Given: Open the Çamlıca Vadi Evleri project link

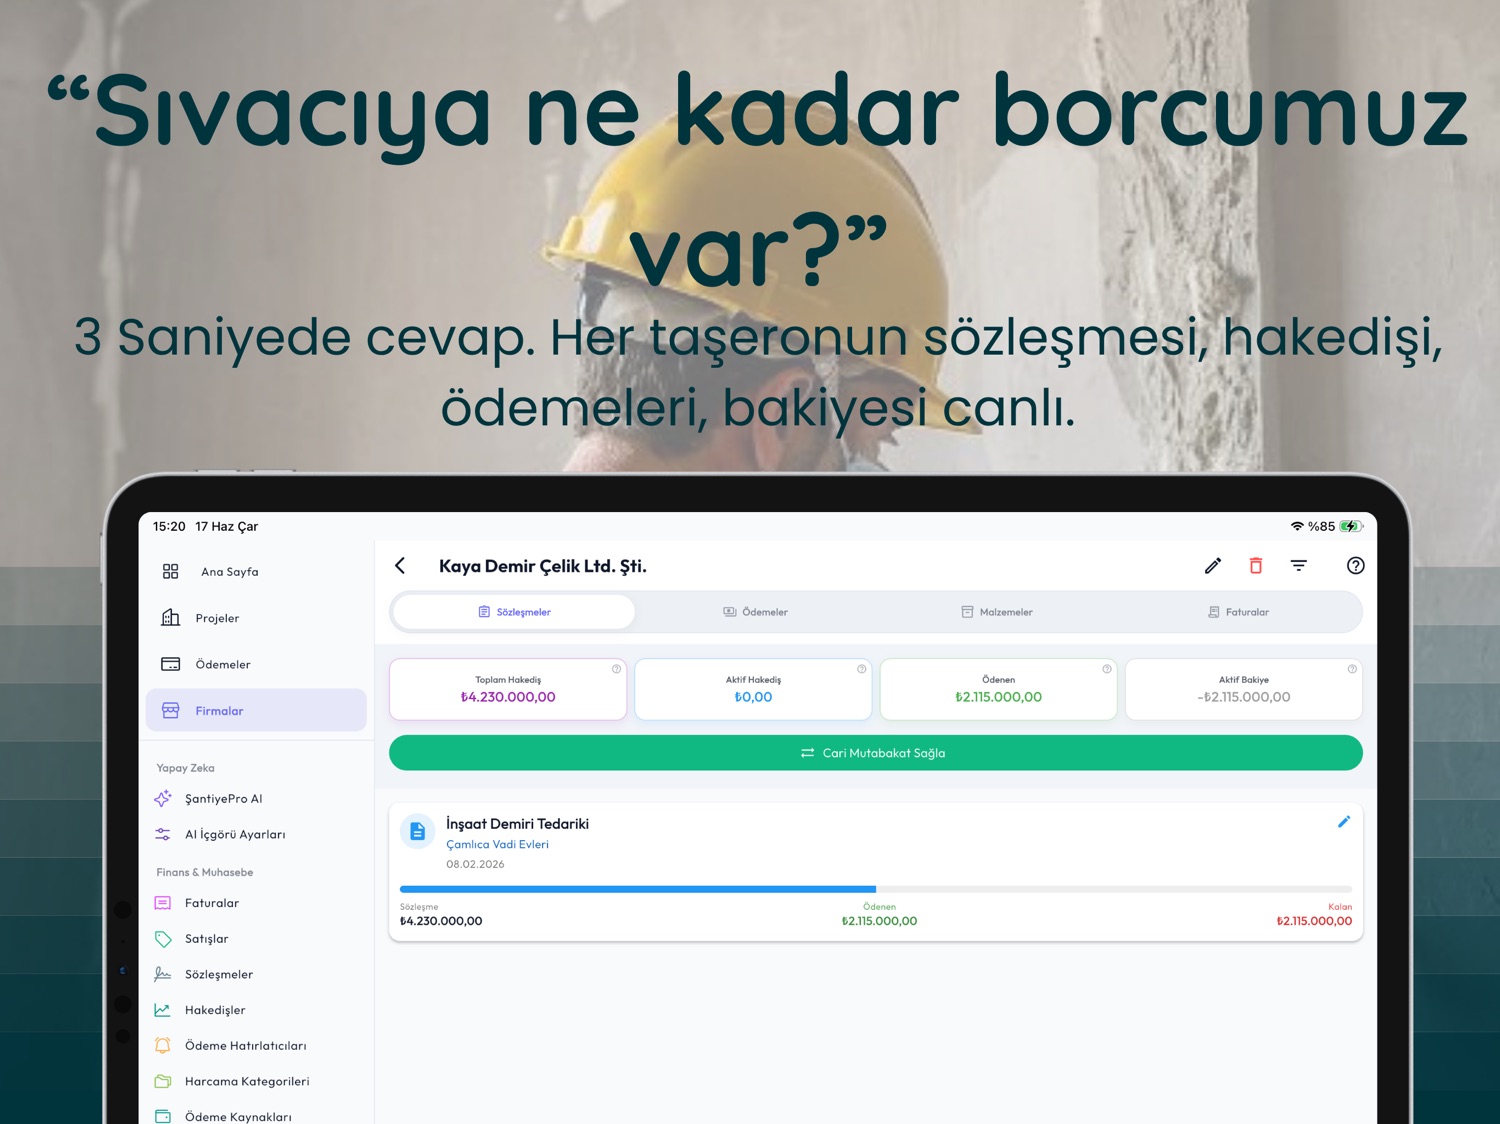Looking at the screenshot, I should tap(497, 844).
